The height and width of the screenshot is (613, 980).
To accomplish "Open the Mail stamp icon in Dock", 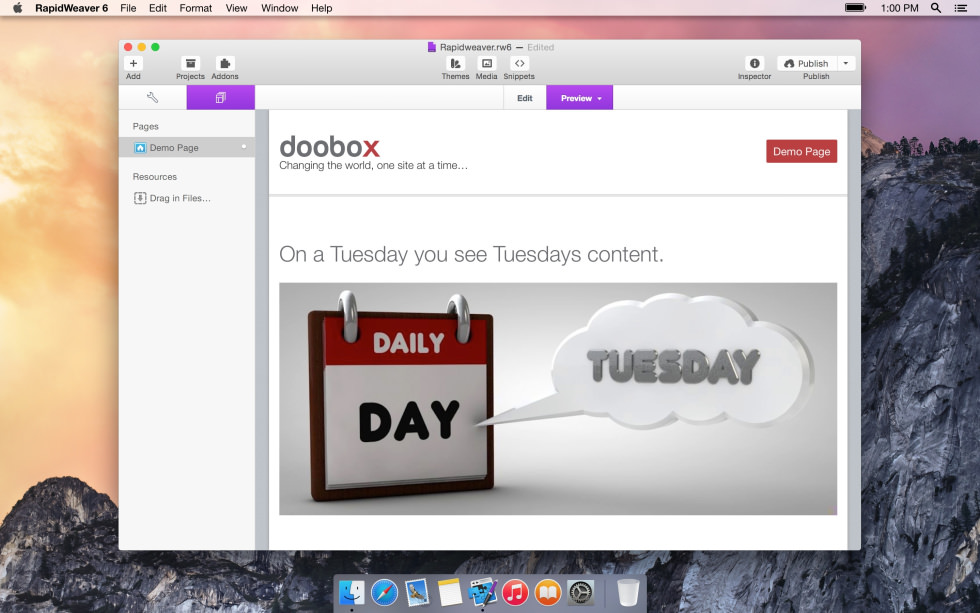I will (417, 592).
